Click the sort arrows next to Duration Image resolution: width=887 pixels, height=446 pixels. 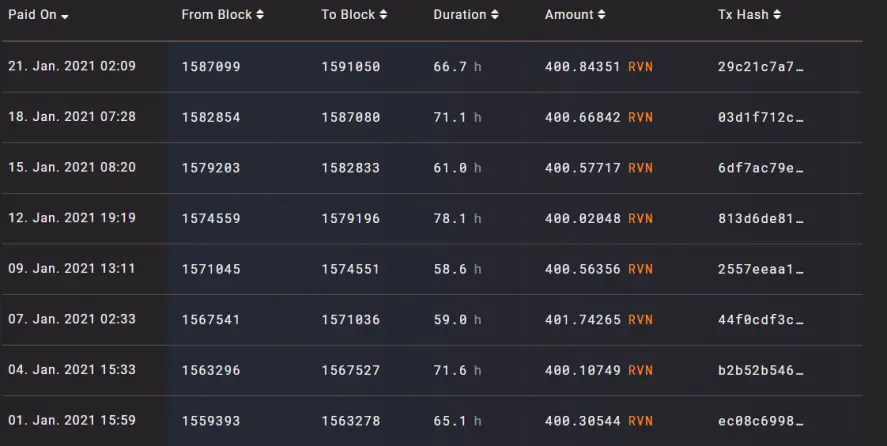click(495, 15)
